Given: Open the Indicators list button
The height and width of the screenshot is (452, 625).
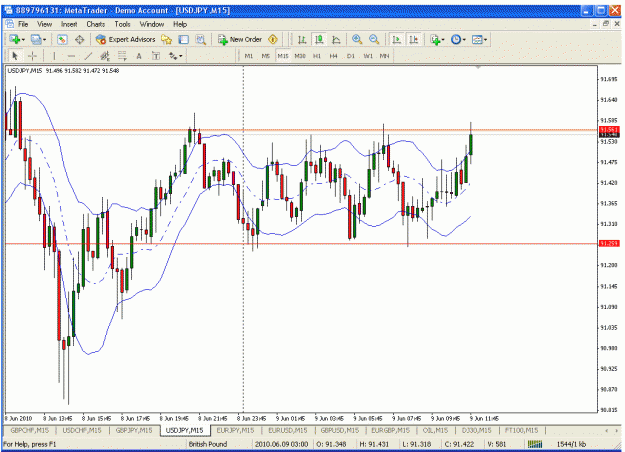Looking at the screenshot, I should click(x=435, y=39).
